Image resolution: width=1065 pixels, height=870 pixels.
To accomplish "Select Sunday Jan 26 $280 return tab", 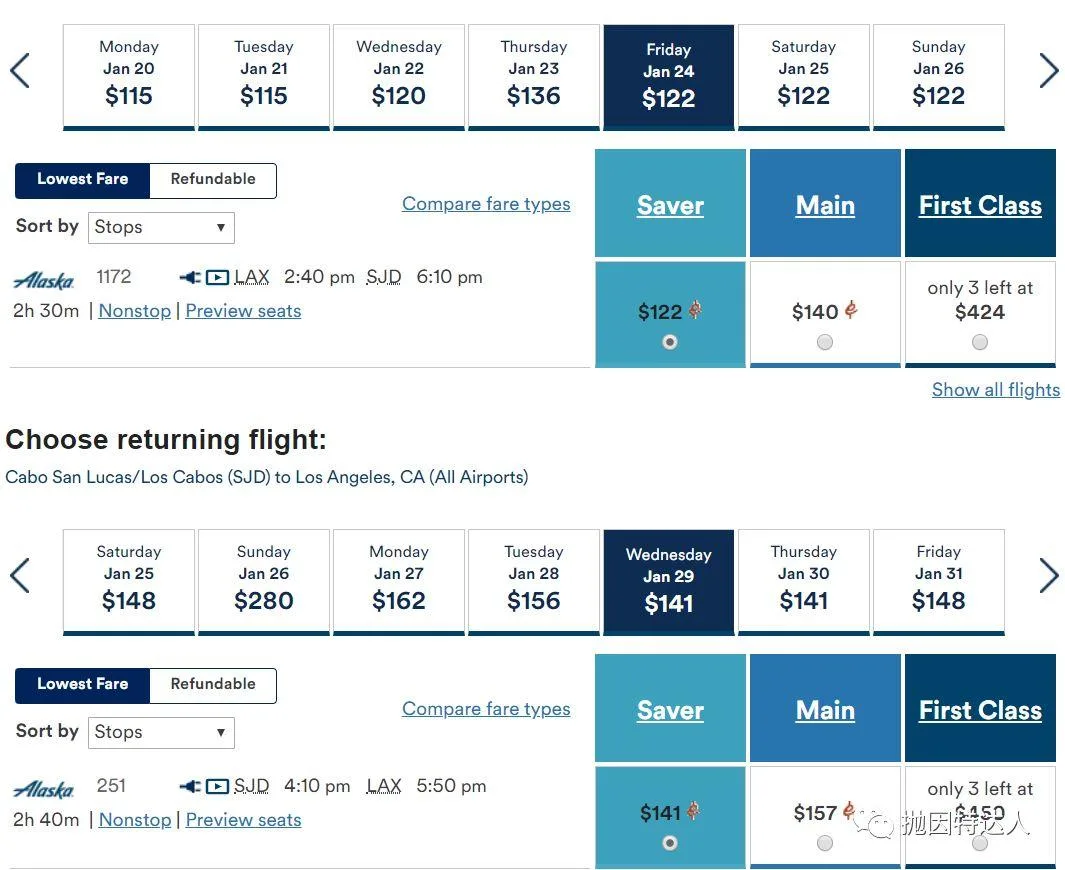I will point(264,582).
